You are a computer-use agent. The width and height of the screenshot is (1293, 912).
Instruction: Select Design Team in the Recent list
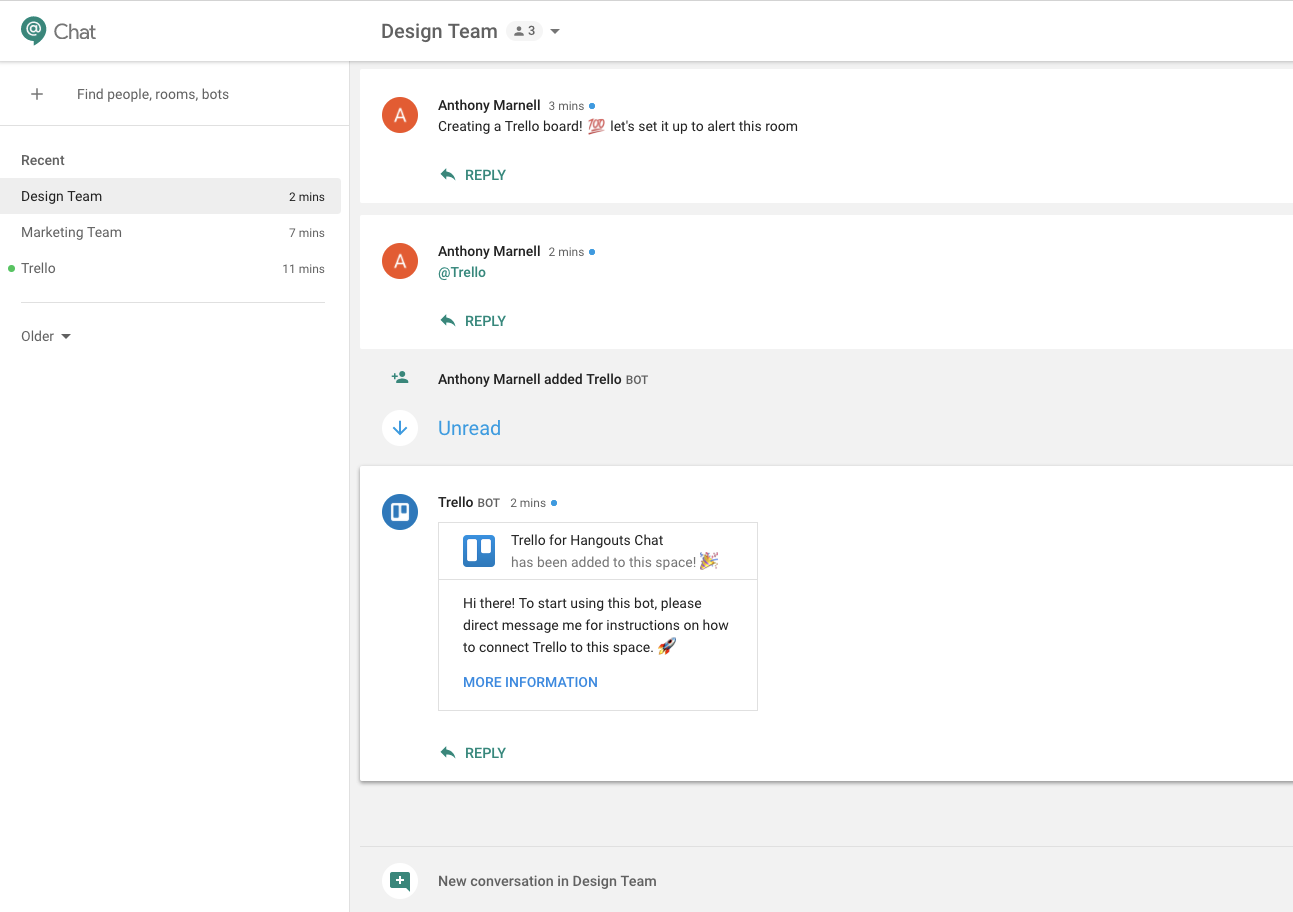[x=171, y=196]
